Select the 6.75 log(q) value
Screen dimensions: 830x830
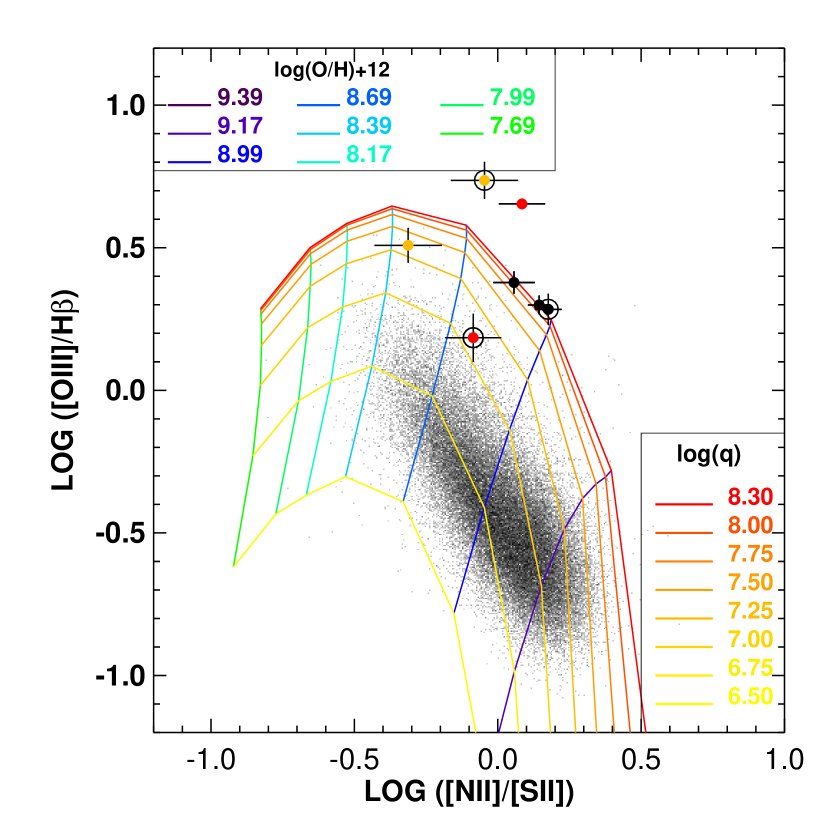(x=750, y=667)
